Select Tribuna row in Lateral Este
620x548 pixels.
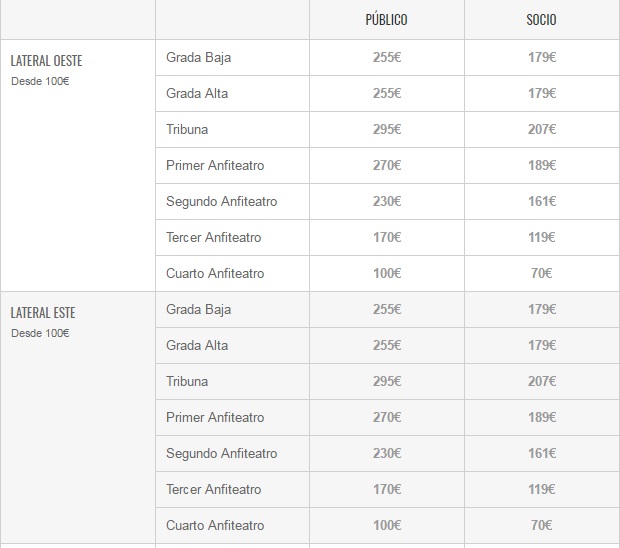tap(187, 381)
